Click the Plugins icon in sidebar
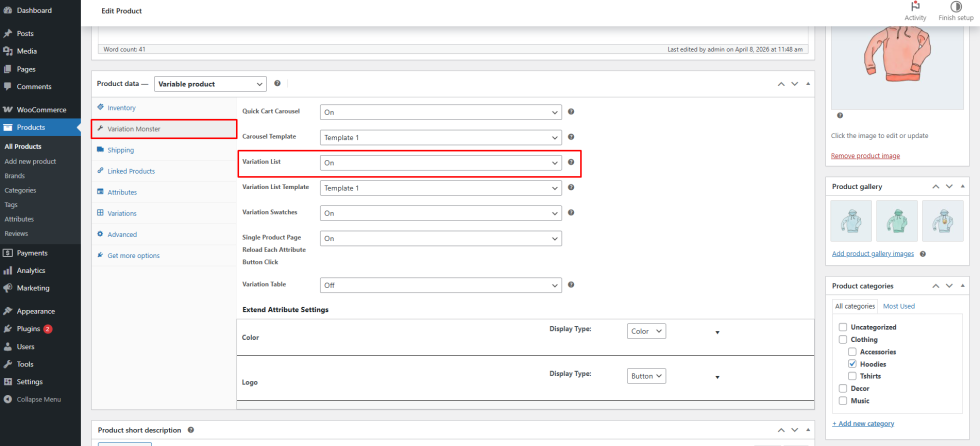 pyautogui.click(x=8, y=328)
